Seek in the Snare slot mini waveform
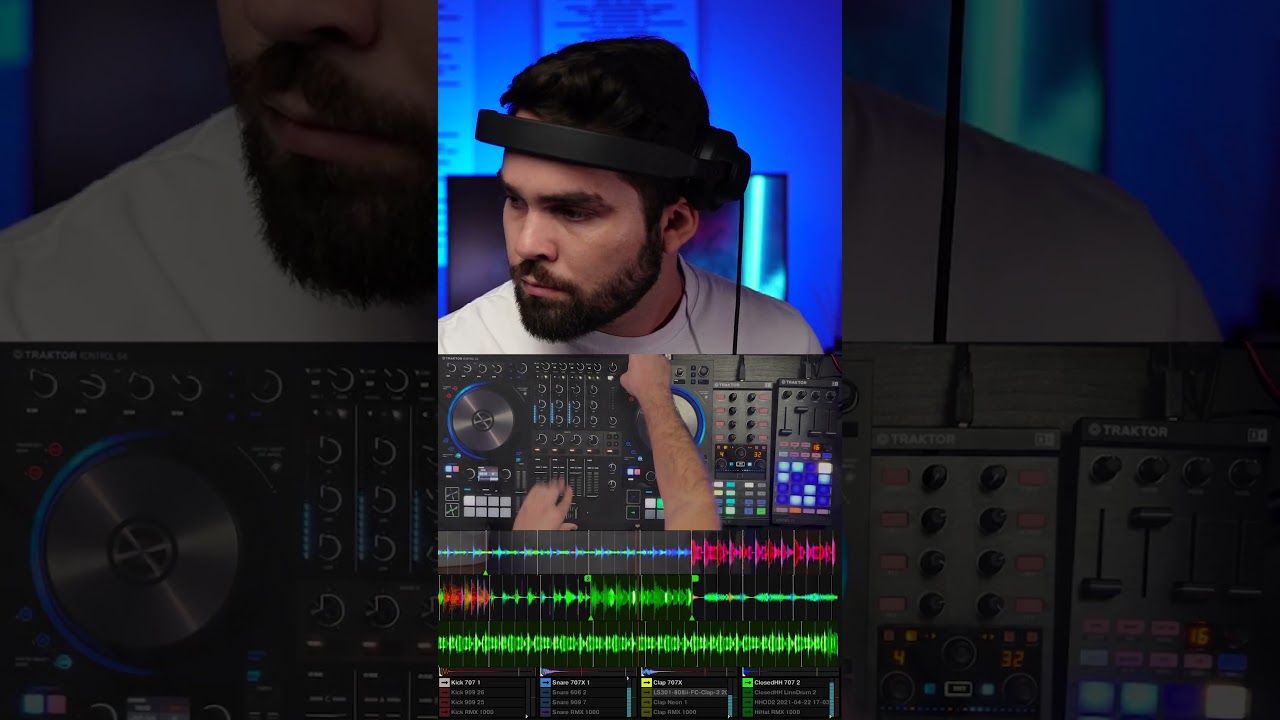 (x=589, y=672)
